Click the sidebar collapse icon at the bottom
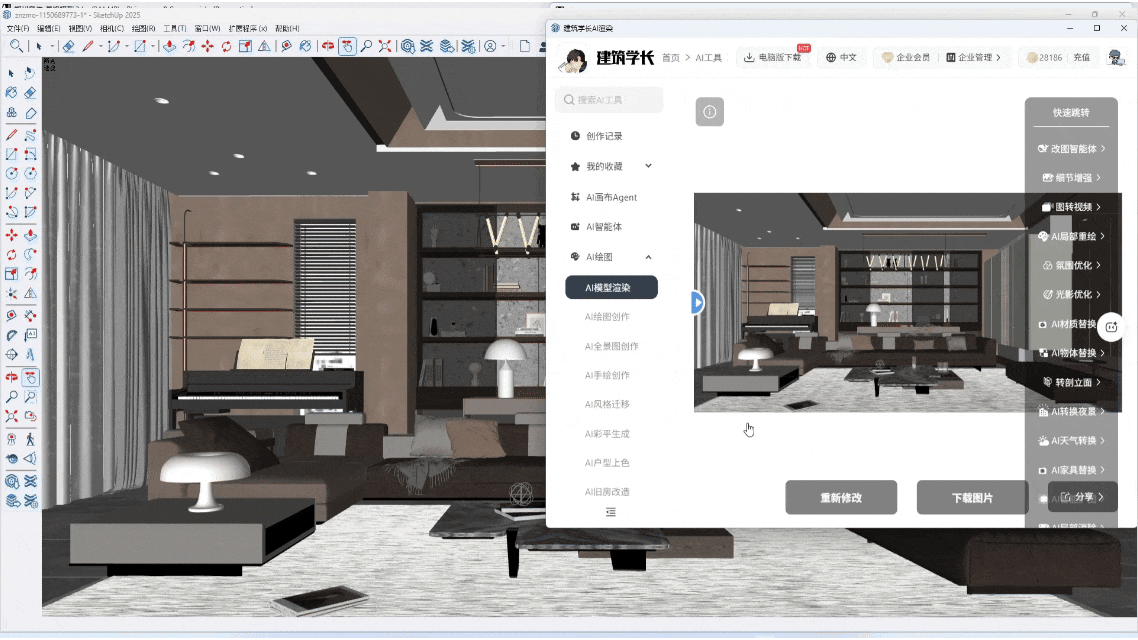The image size is (1138, 640). (611, 512)
